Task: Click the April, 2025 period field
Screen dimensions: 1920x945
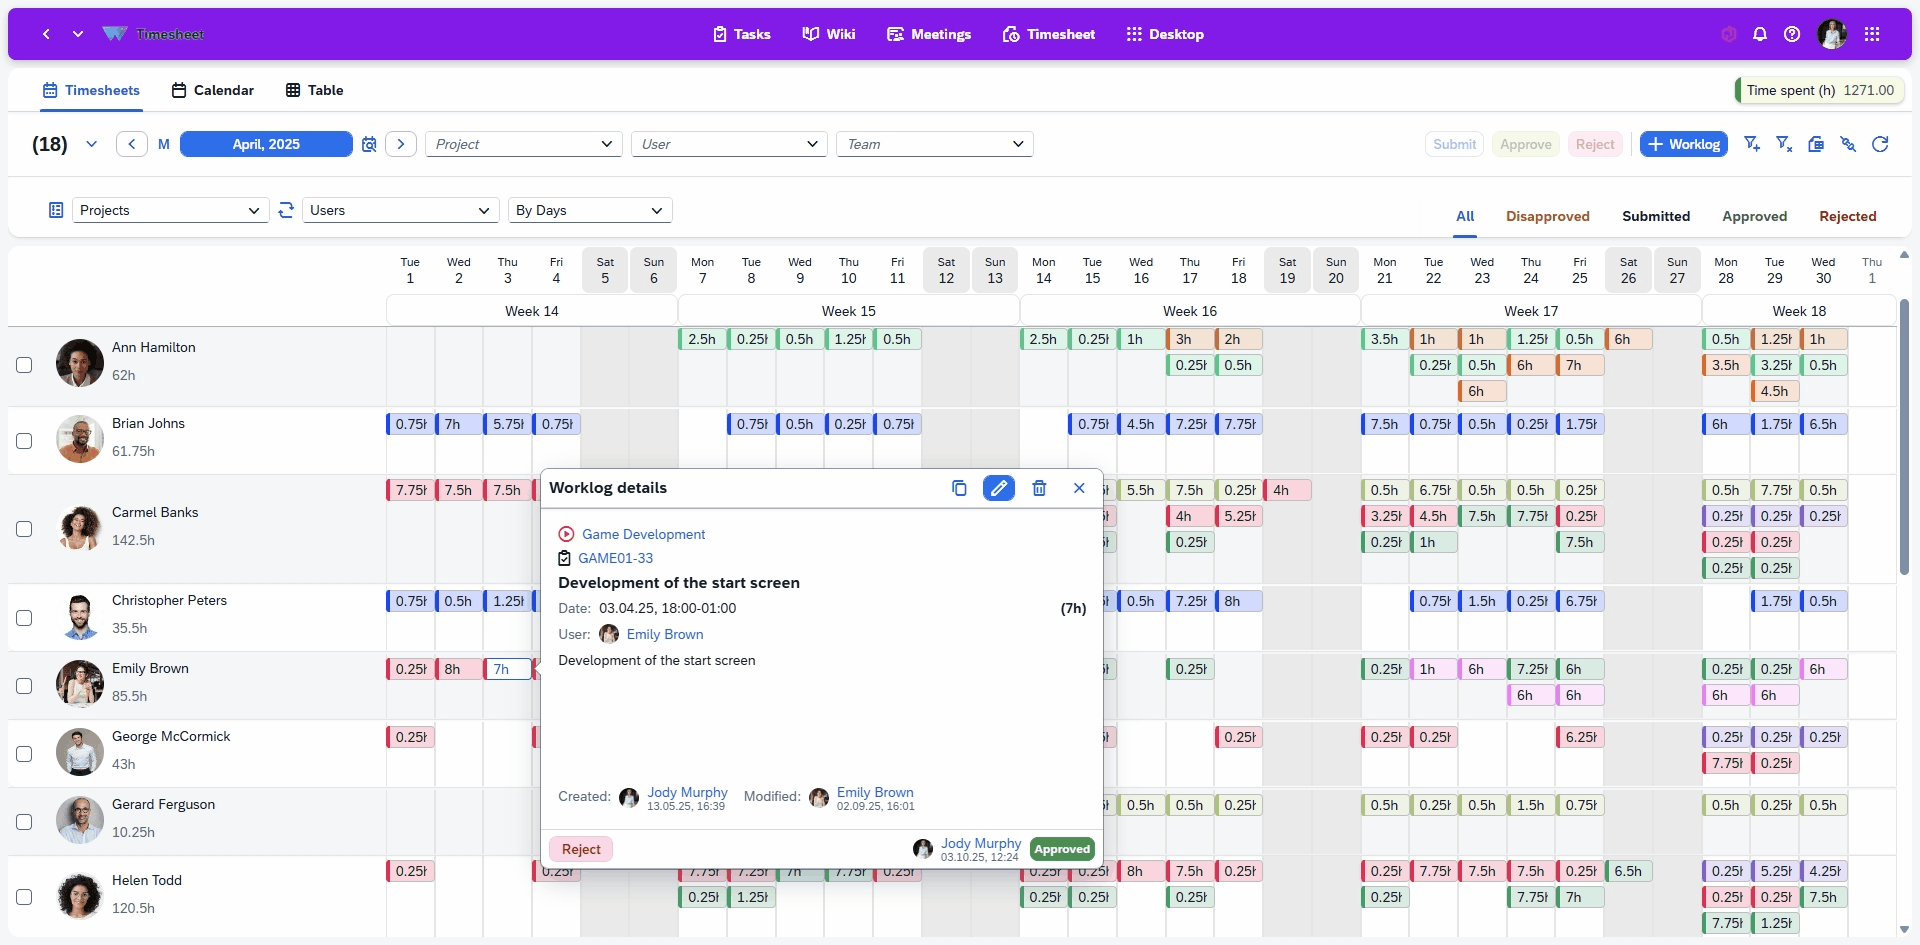Action: 266,144
